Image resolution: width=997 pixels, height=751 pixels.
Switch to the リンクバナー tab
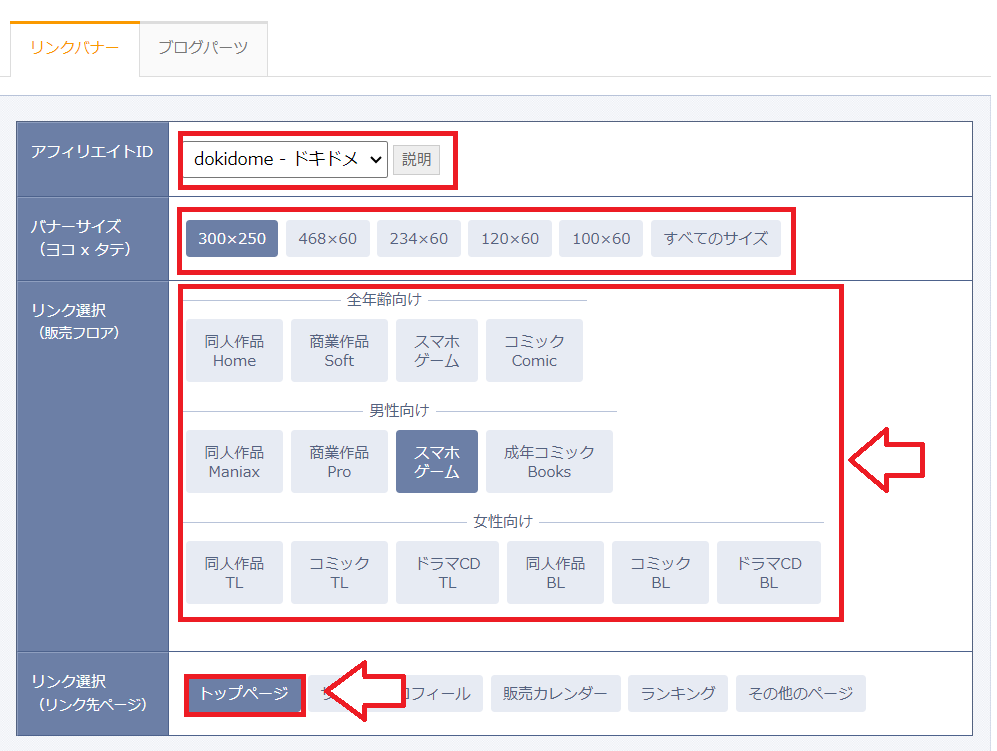pos(75,48)
